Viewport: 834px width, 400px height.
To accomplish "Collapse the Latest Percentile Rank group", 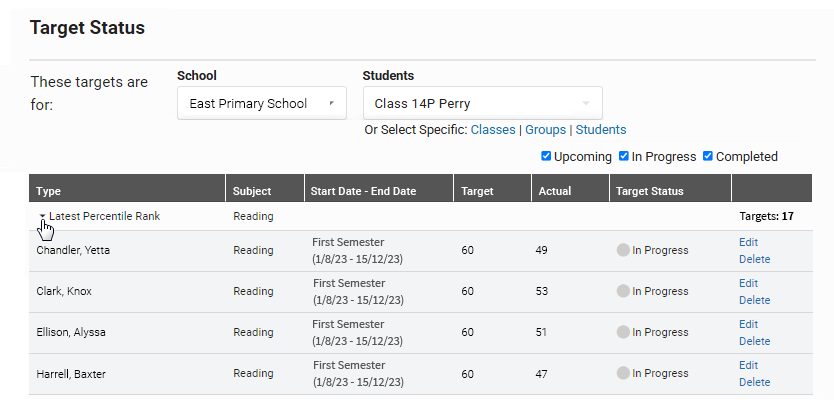I will coord(42,217).
